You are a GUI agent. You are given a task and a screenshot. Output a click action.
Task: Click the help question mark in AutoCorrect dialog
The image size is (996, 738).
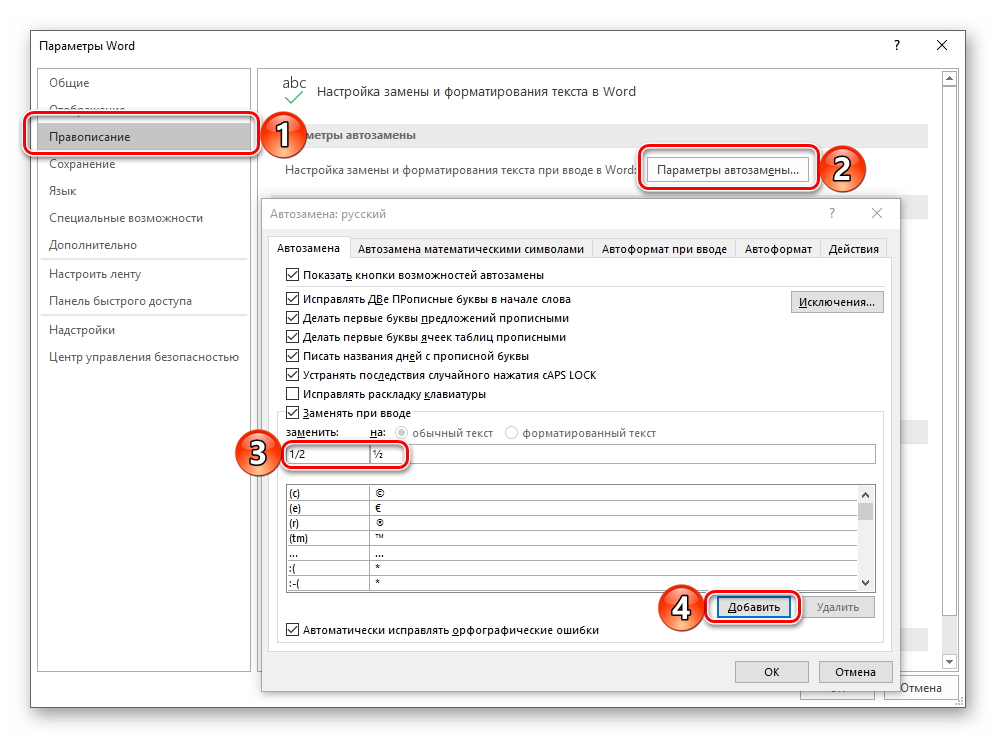pos(831,214)
